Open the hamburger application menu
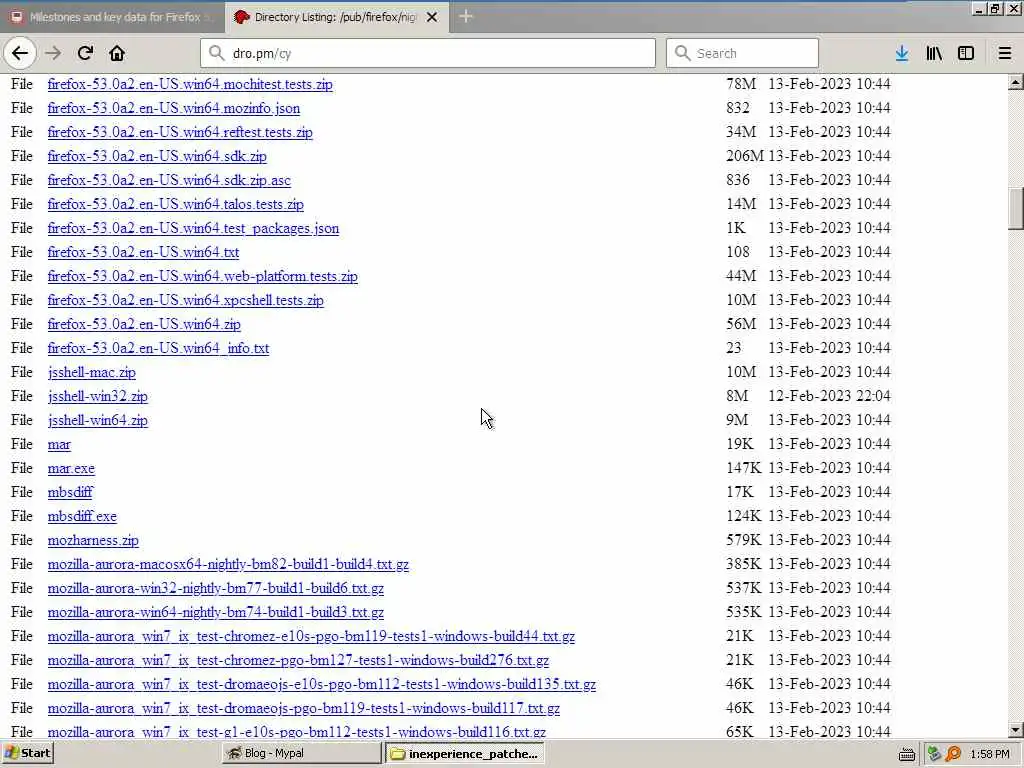 [x=1004, y=54]
